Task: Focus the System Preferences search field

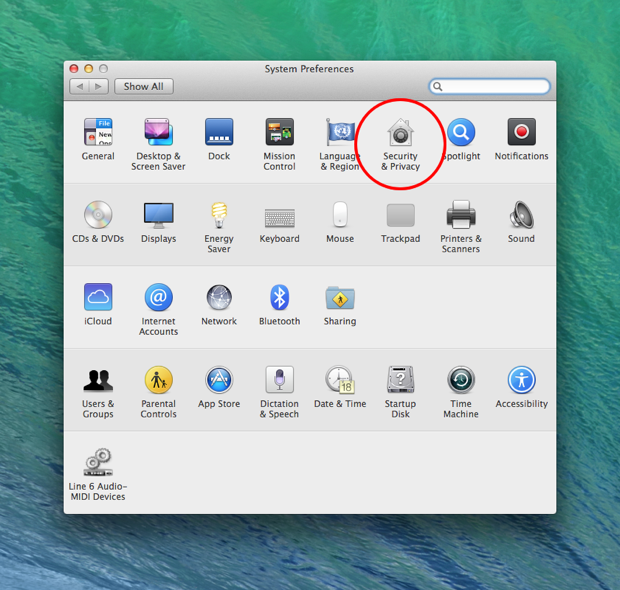Action: [x=490, y=86]
